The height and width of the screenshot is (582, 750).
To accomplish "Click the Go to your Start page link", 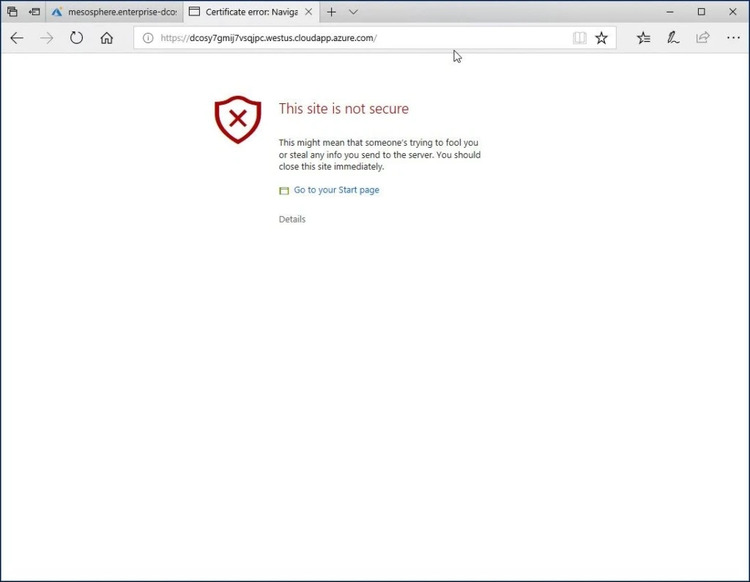I will click(336, 190).
